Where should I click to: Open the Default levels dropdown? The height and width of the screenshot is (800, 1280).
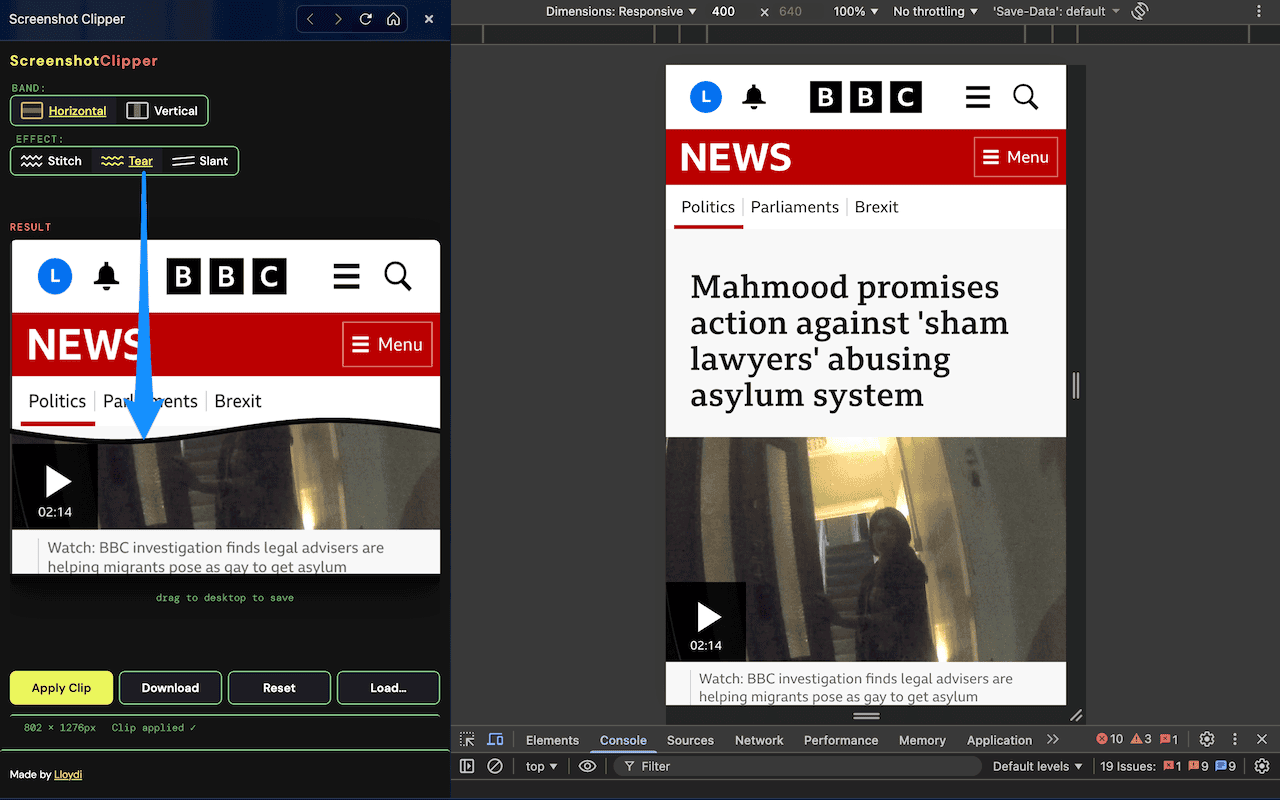coord(1038,766)
